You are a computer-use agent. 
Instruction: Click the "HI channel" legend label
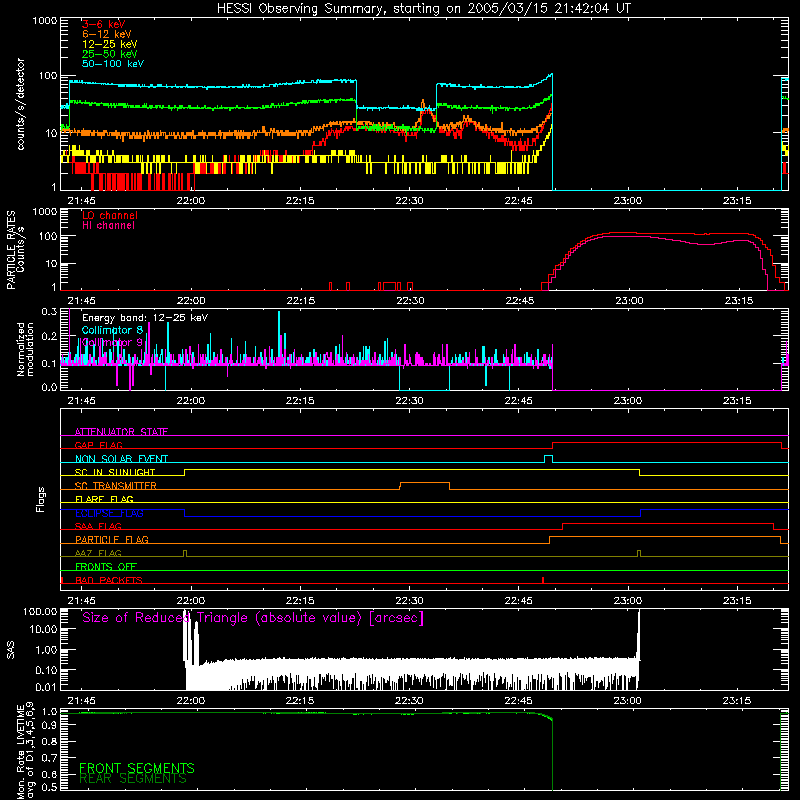pyautogui.click(x=108, y=226)
